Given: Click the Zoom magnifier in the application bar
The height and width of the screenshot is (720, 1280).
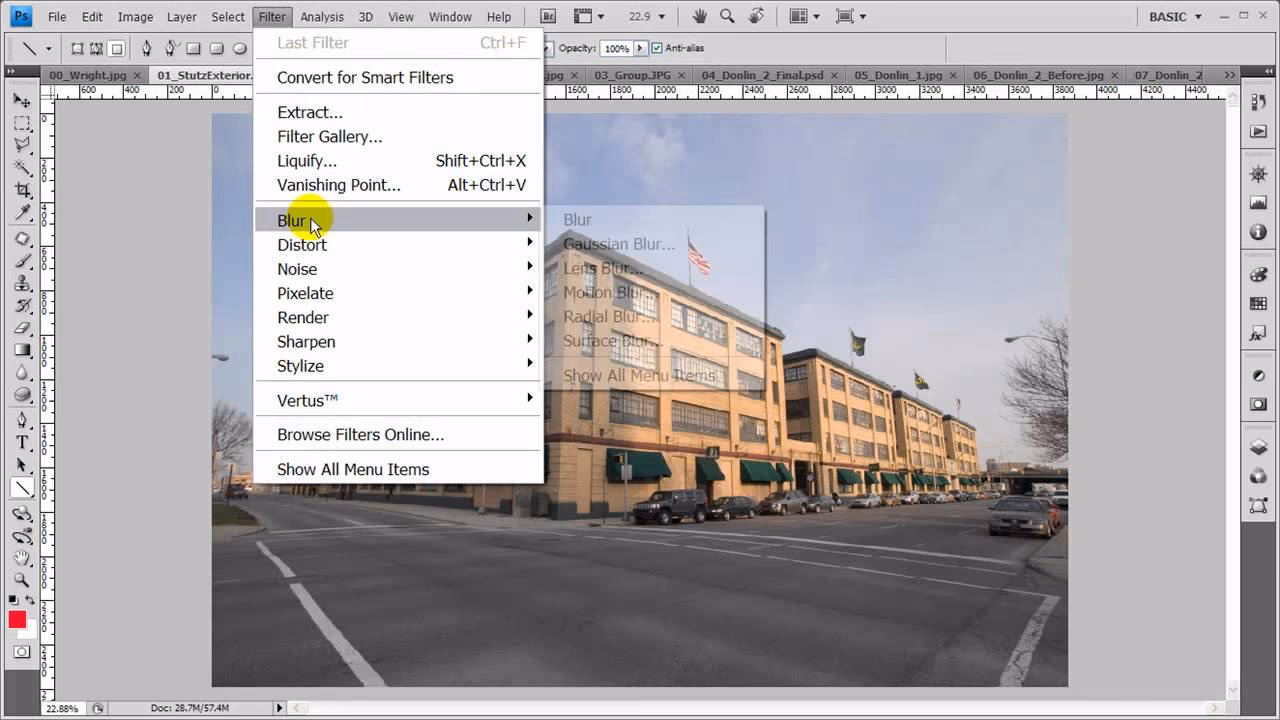Looking at the screenshot, I should [x=727, y=16].
